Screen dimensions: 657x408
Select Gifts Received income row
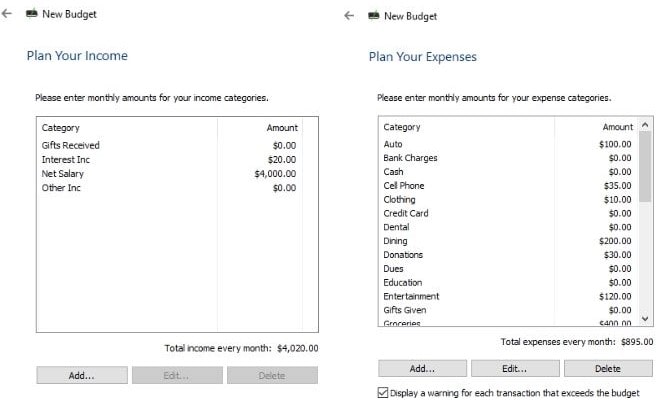[x=169, y=145]
